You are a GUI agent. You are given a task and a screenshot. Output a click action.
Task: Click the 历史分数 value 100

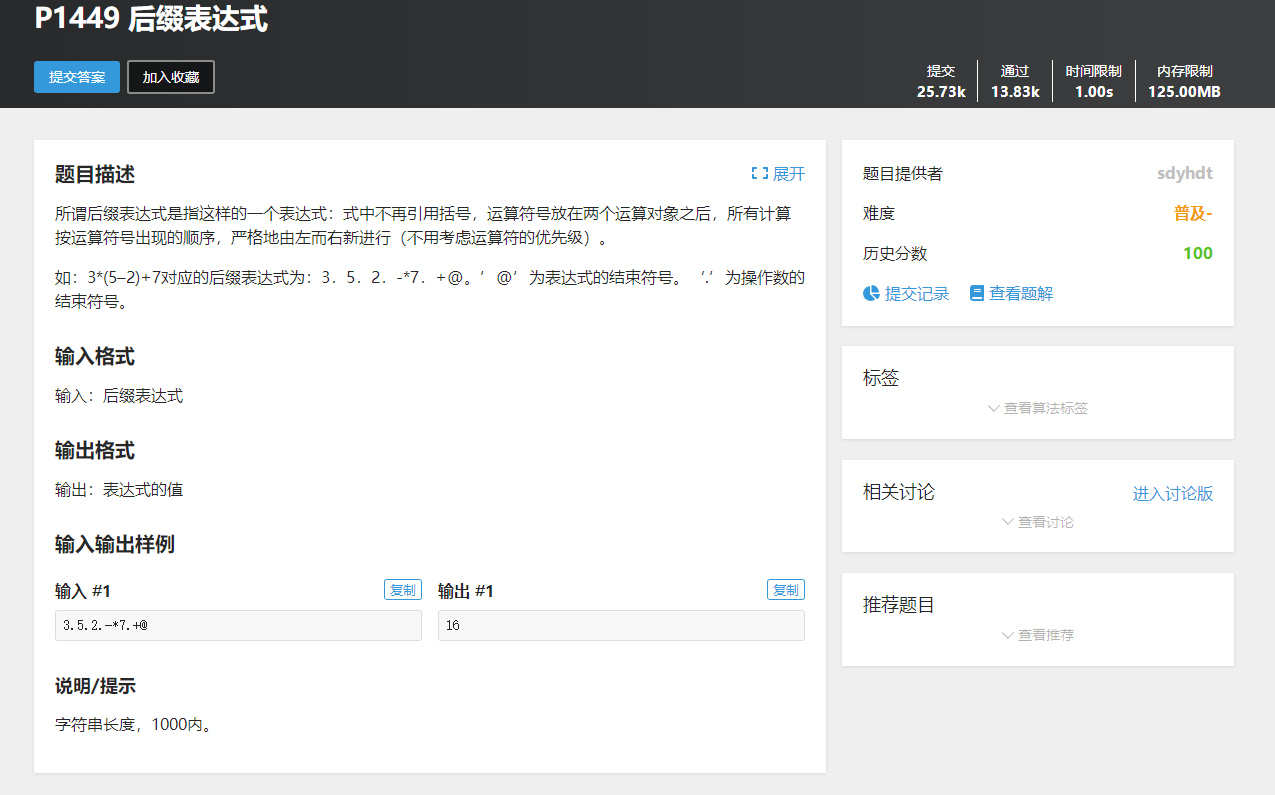coord(1198,253)
